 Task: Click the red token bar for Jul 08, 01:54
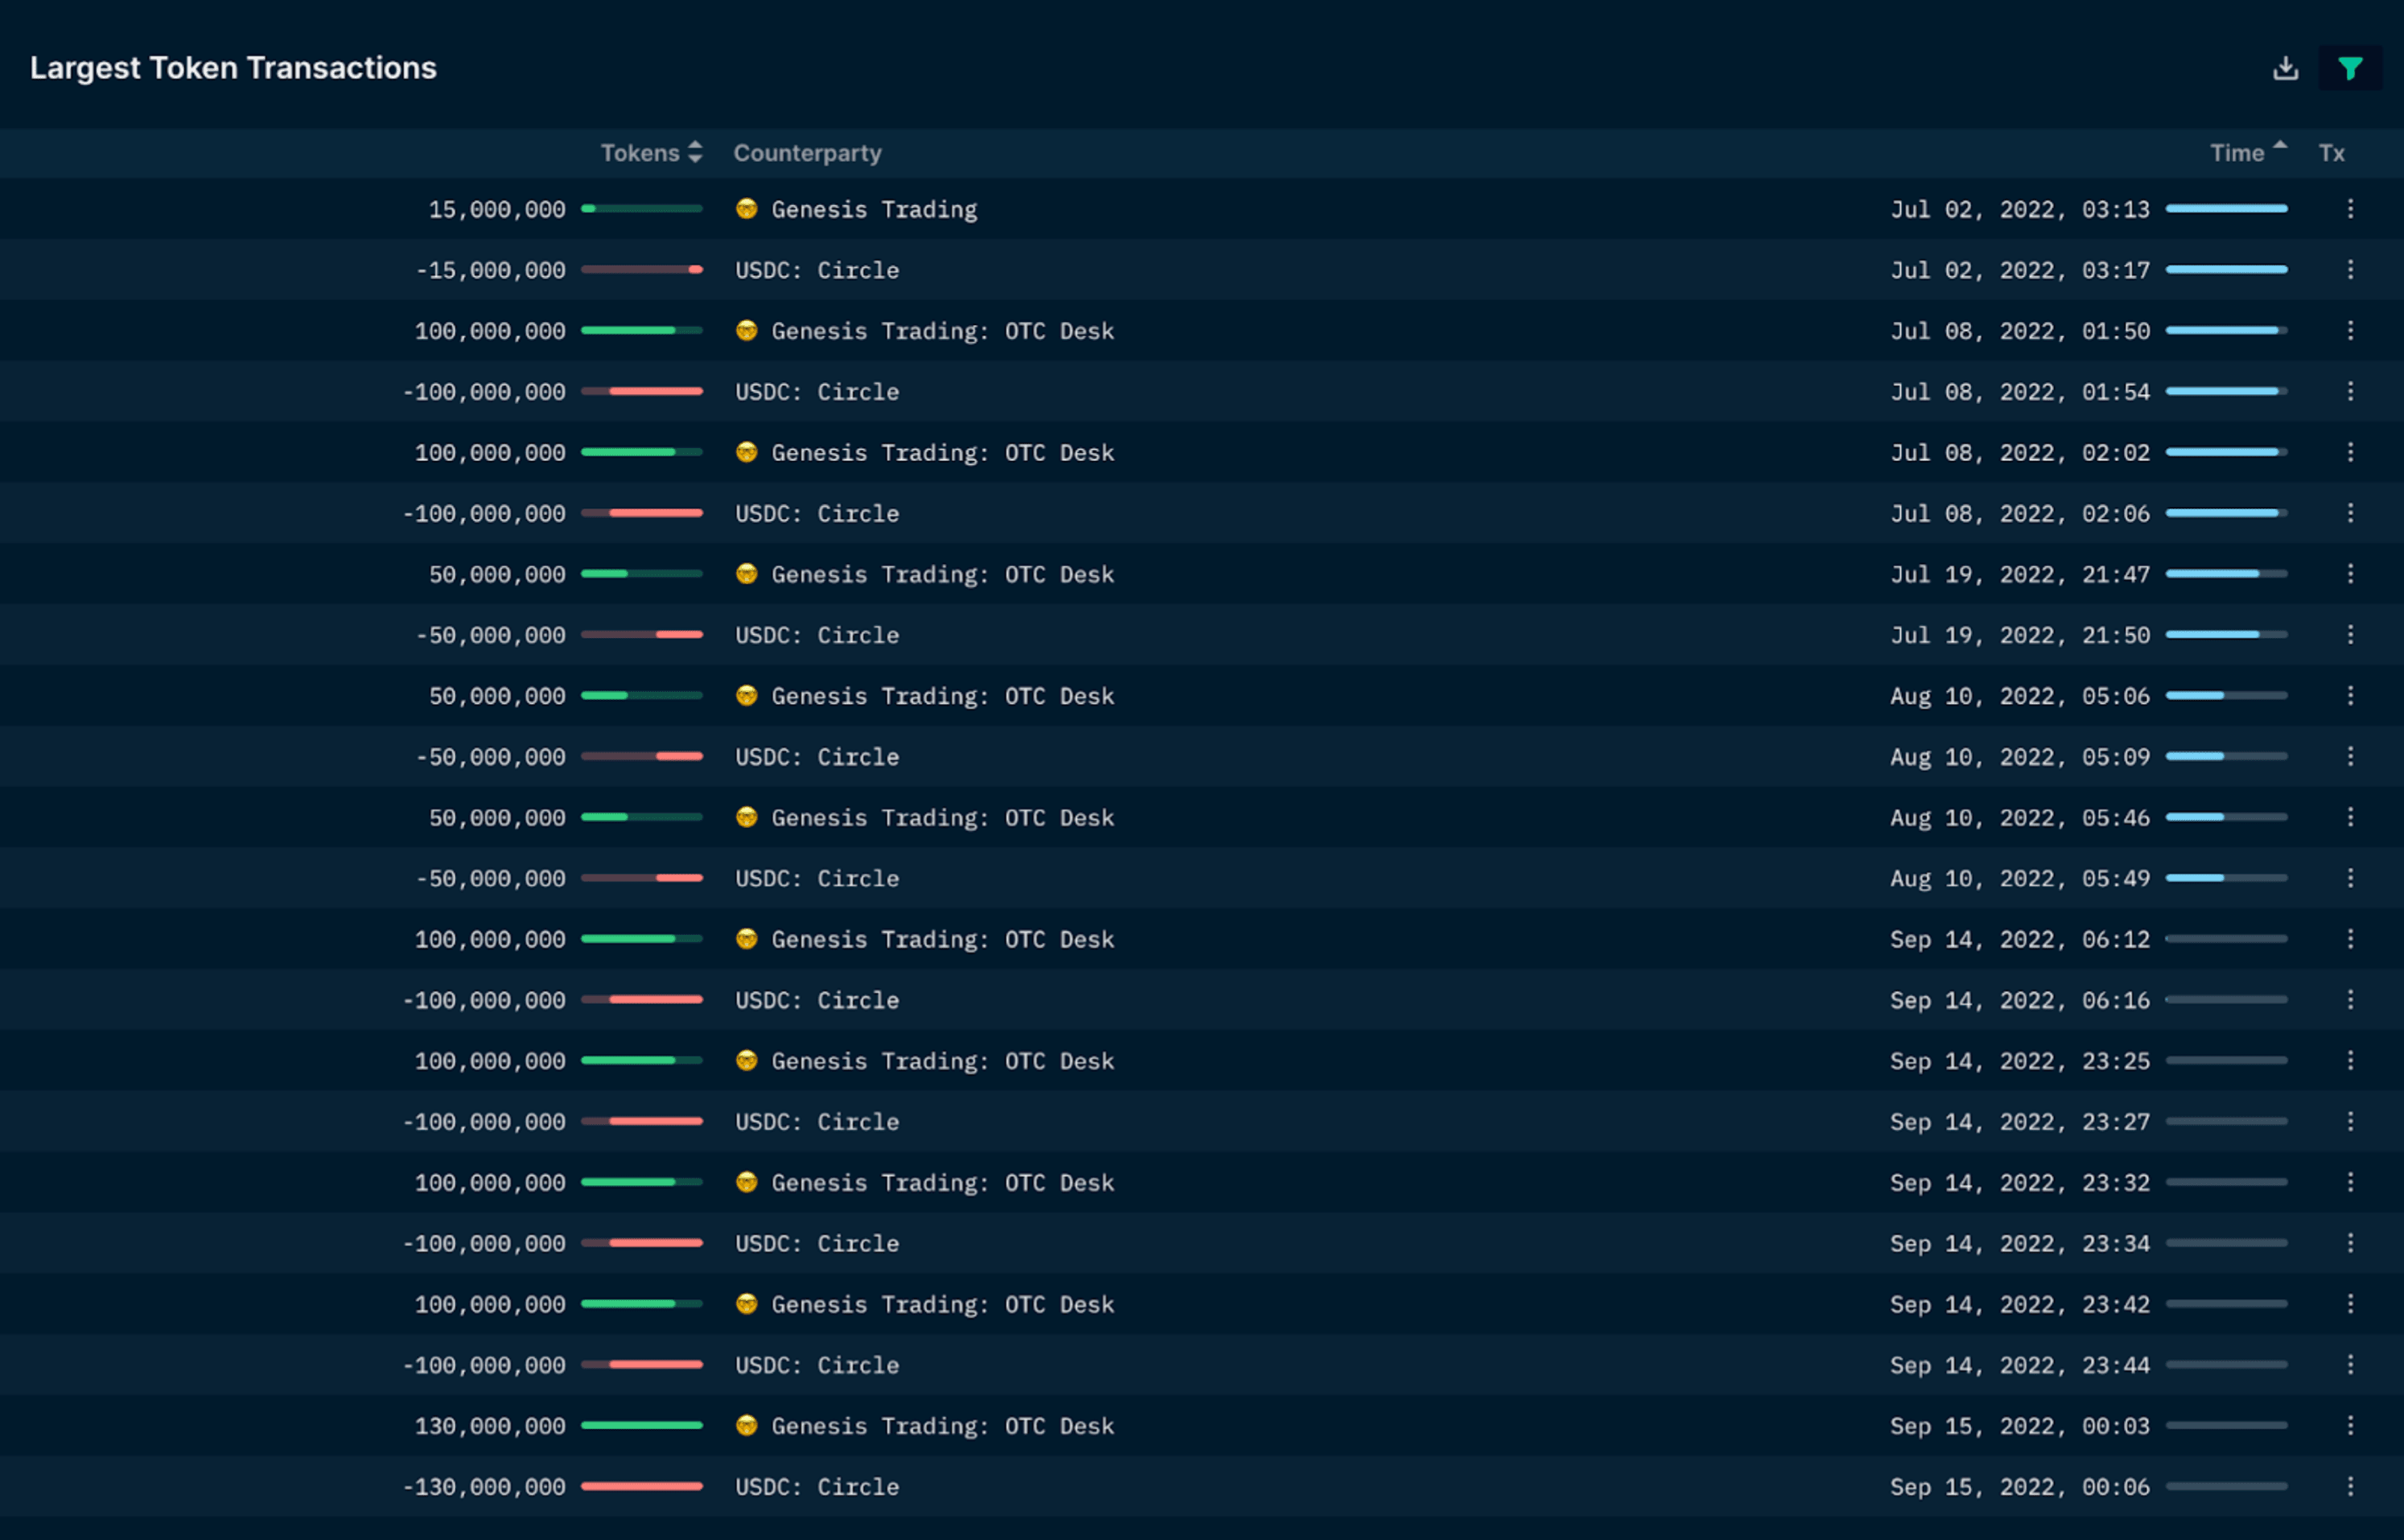click(x=642, y=392)
